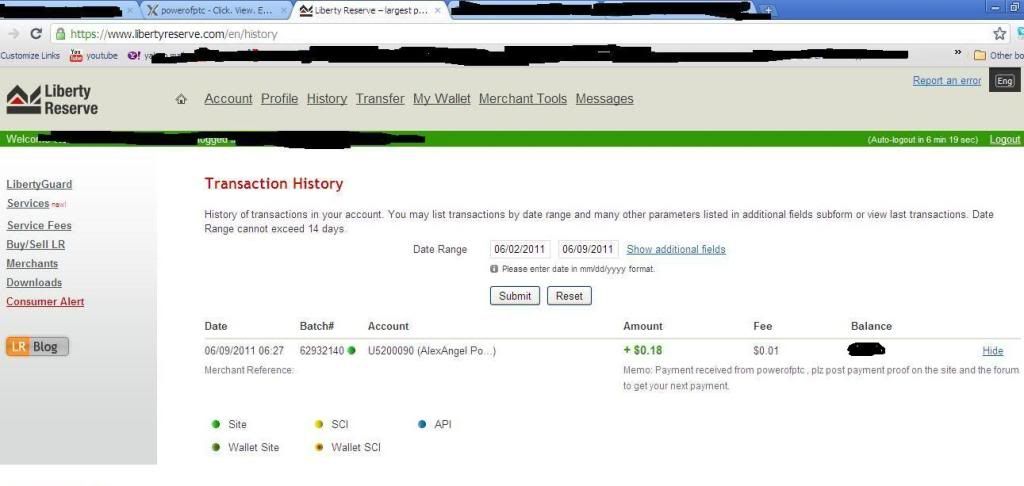Open Service Fees link
The height and width of the screenshot is (486, 1024).
coord(39,225)
